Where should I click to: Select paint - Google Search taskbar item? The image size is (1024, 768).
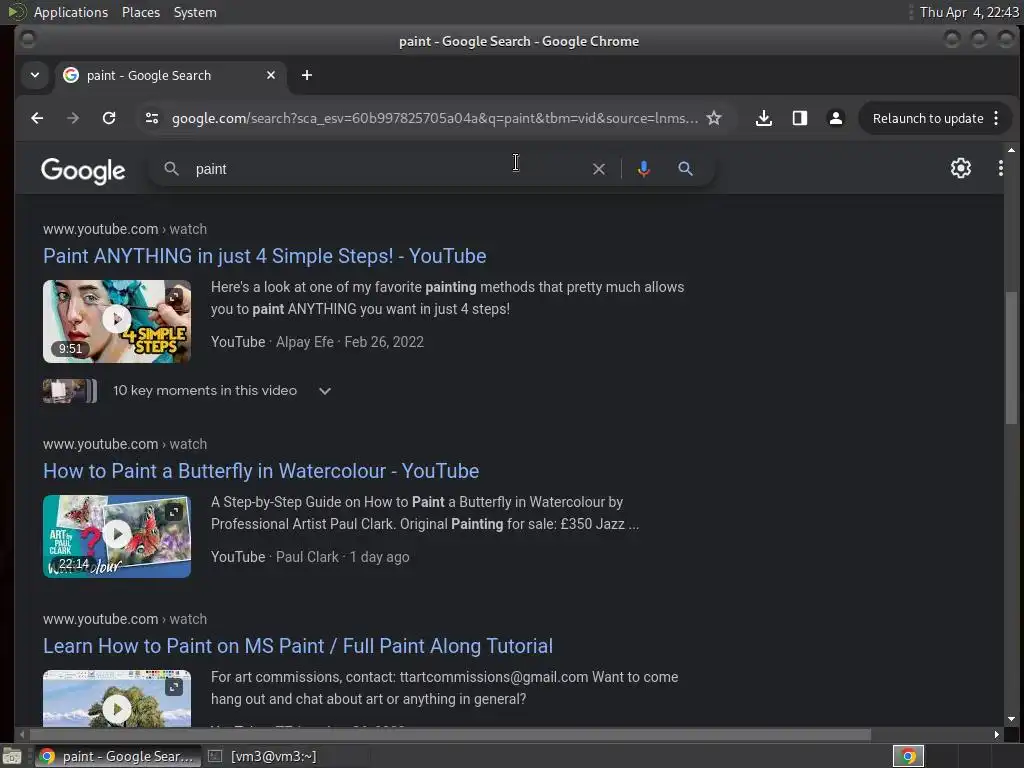pyautogui.click(x=118, y=756)
